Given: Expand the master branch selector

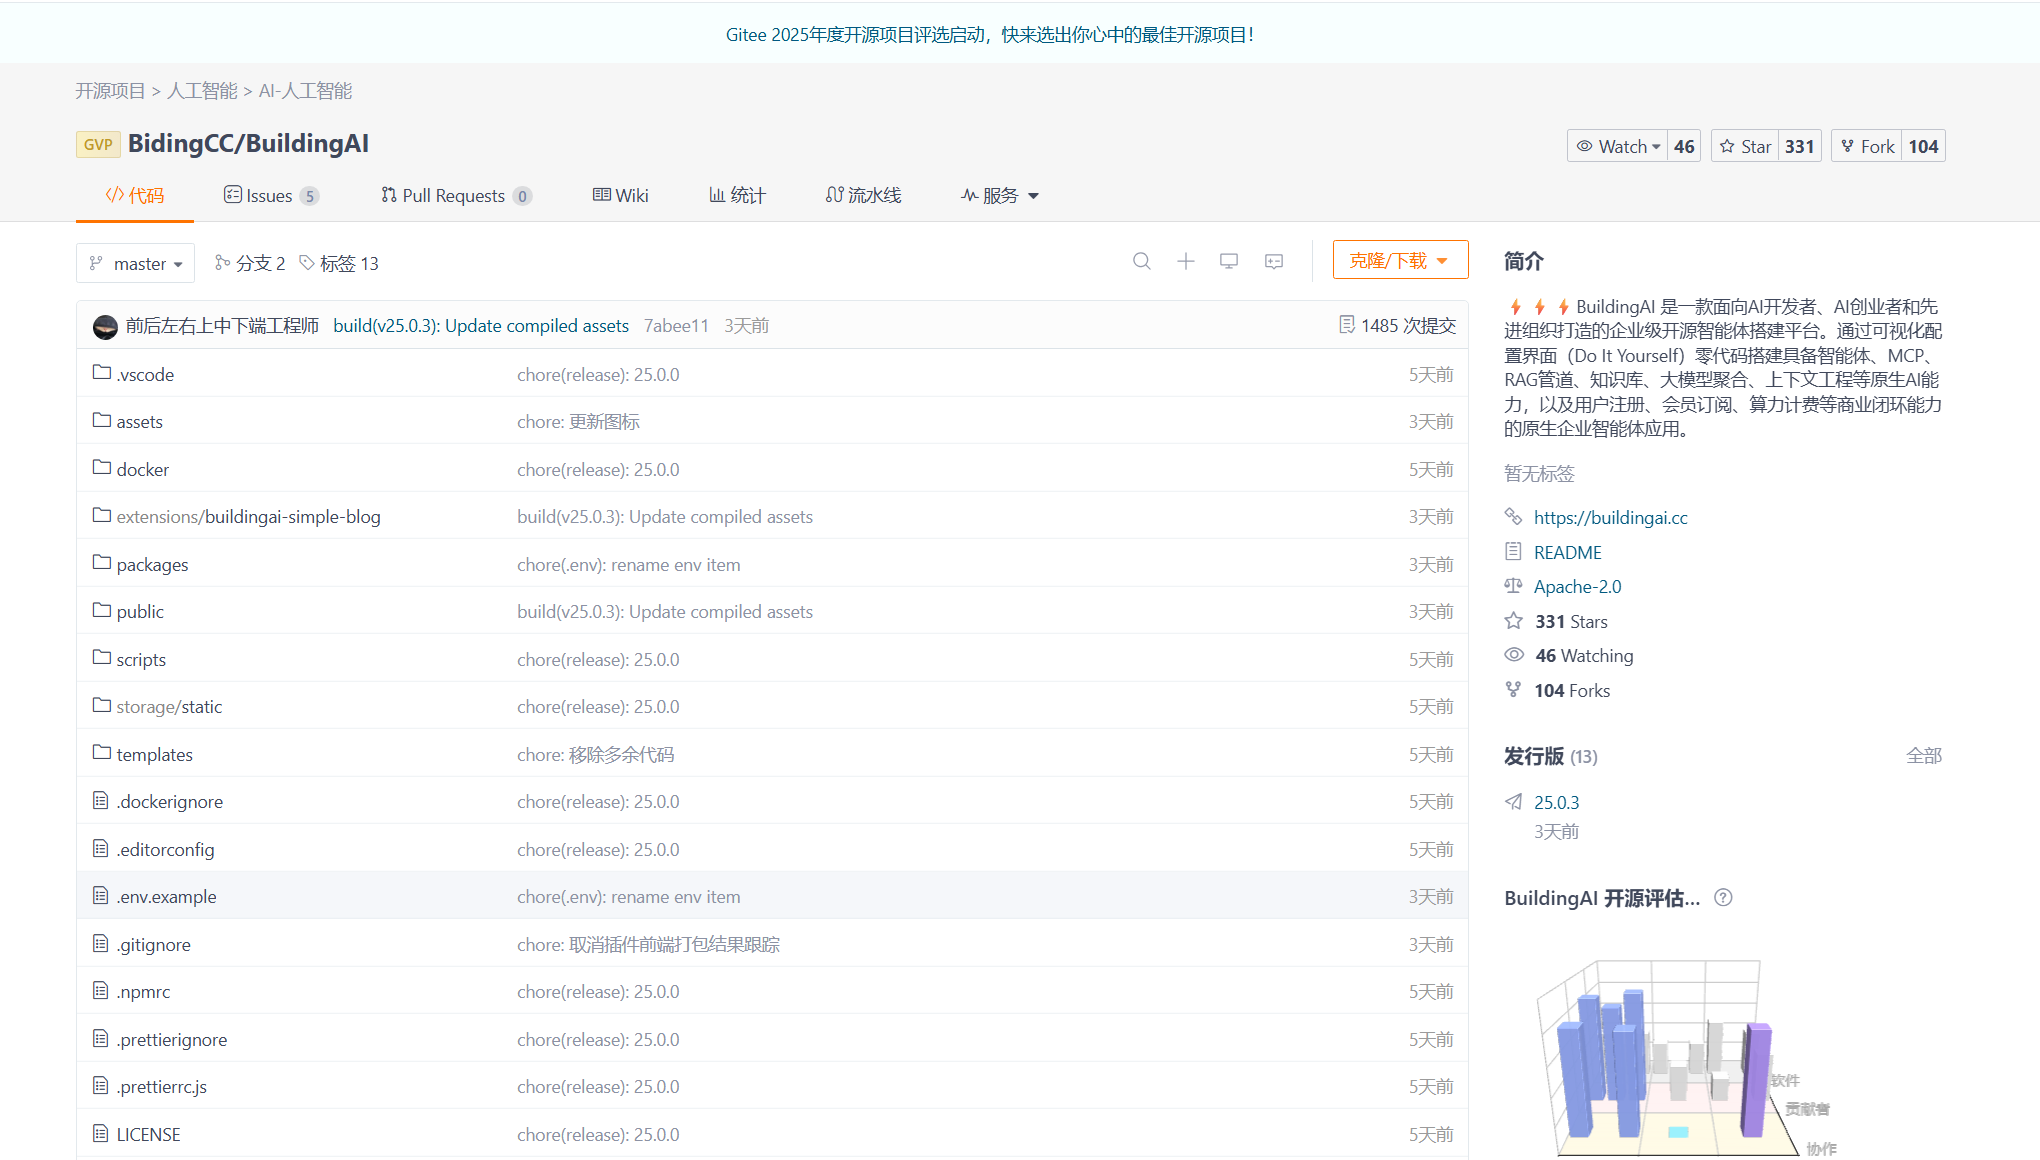Looking at the screenshot, I should tap(136, 264).
